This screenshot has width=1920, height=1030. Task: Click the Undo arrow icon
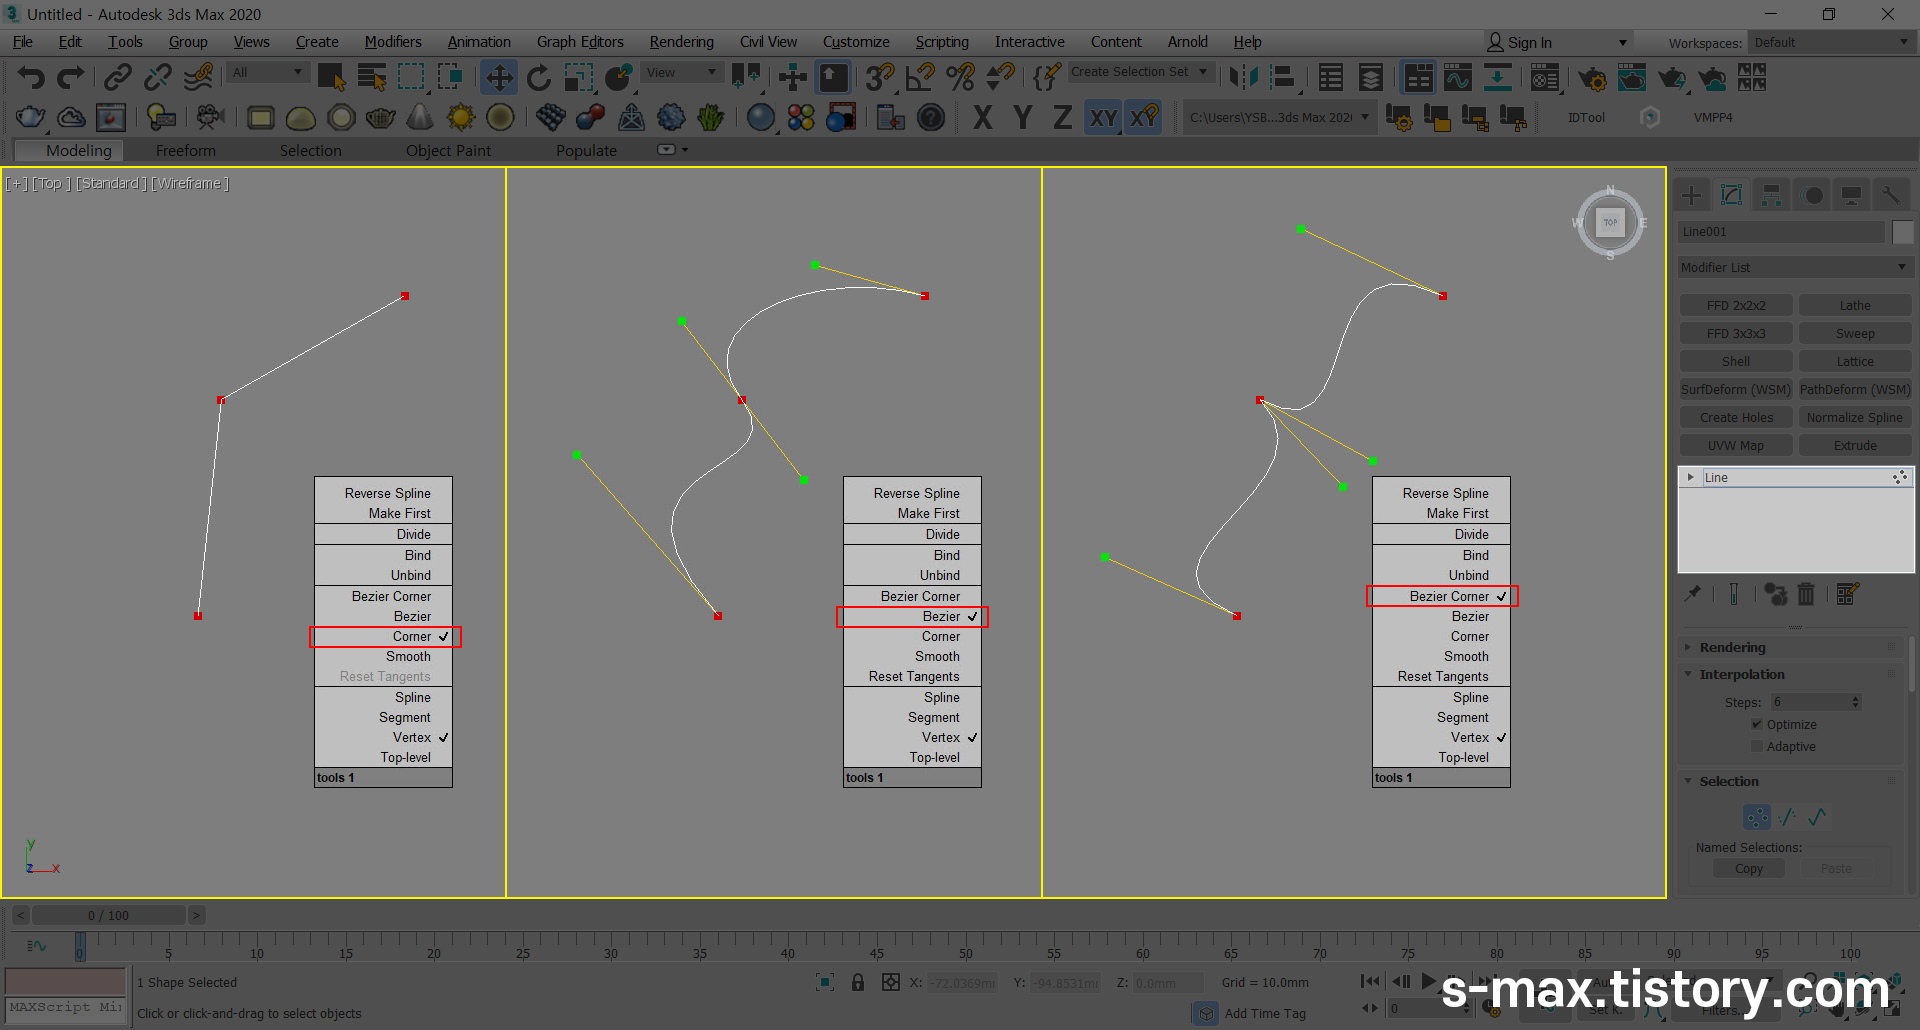point(32,77)
